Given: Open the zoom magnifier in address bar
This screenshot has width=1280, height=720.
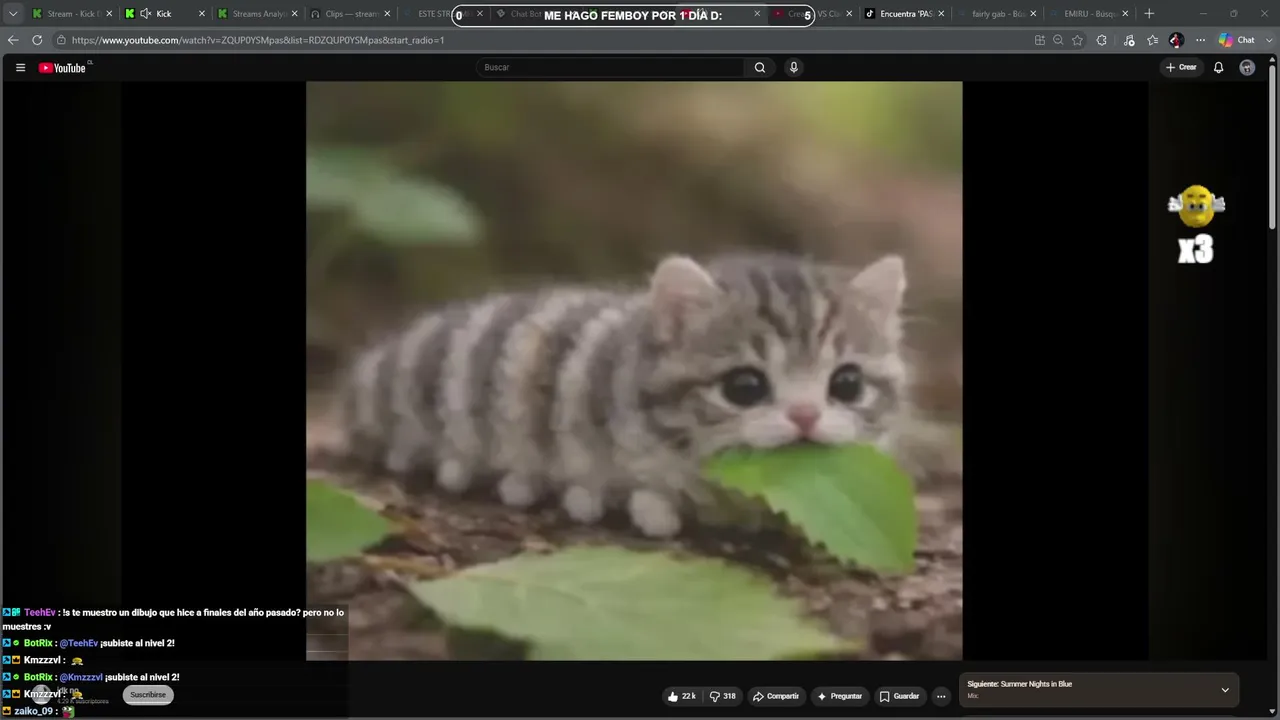Looking at the screenshot, I should click(x=1058, y=40).
